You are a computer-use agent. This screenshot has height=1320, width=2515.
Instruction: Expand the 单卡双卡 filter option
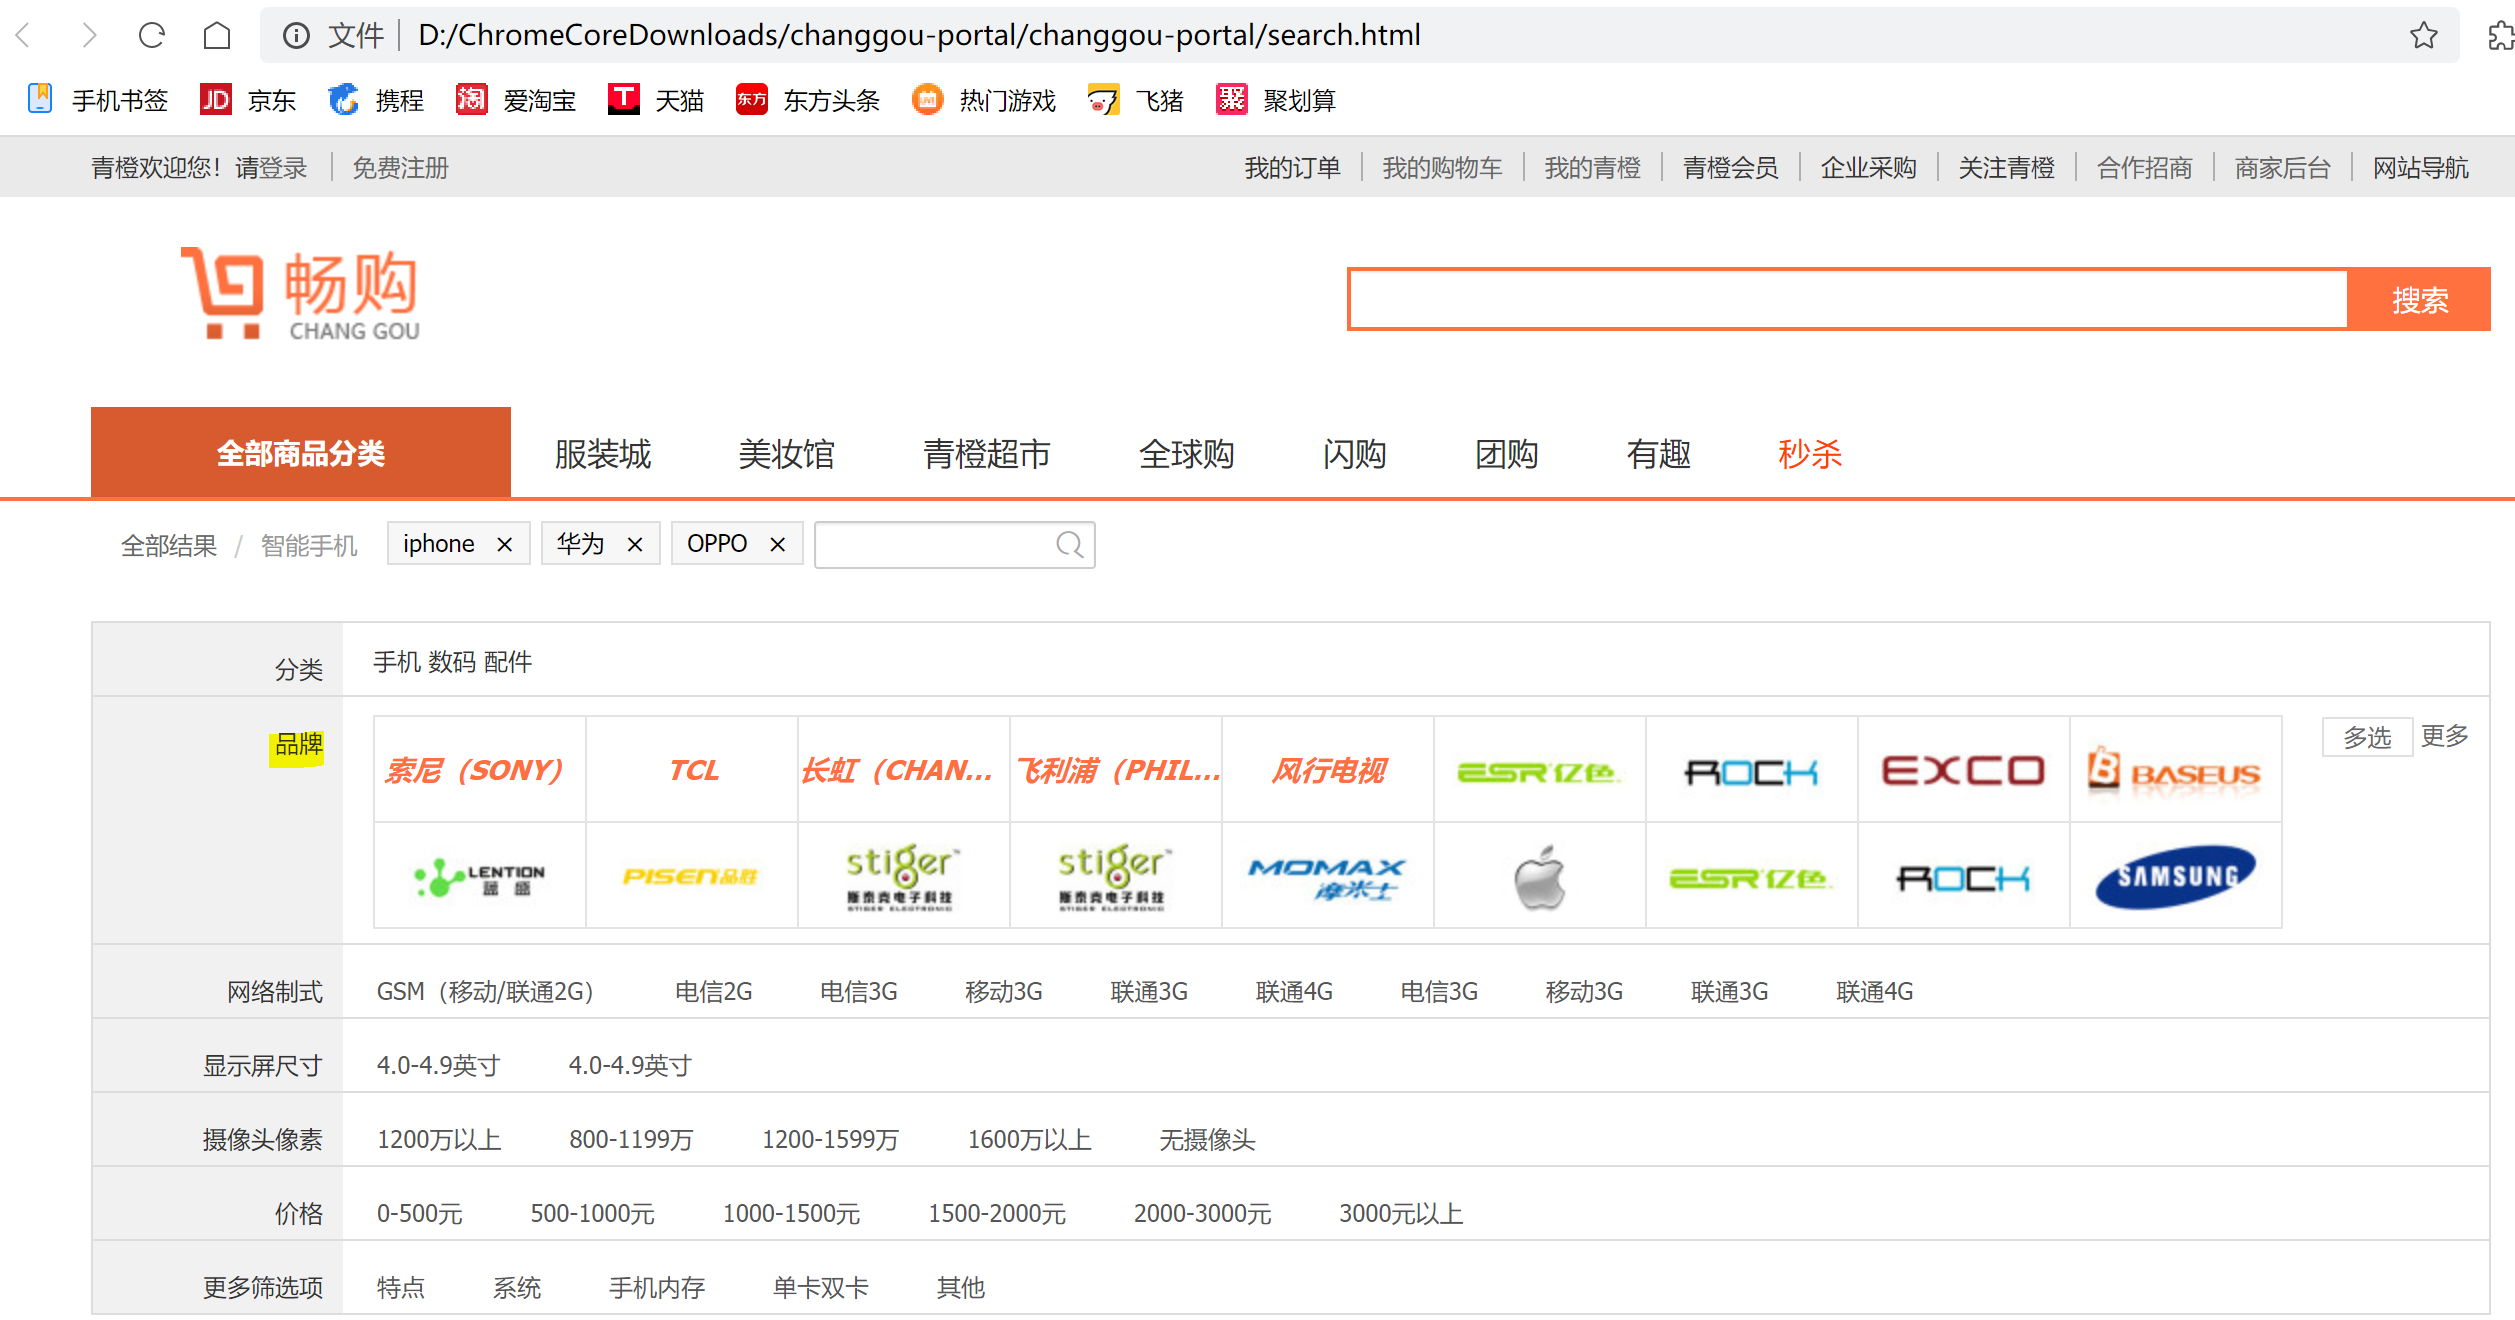click(821, 1287)
